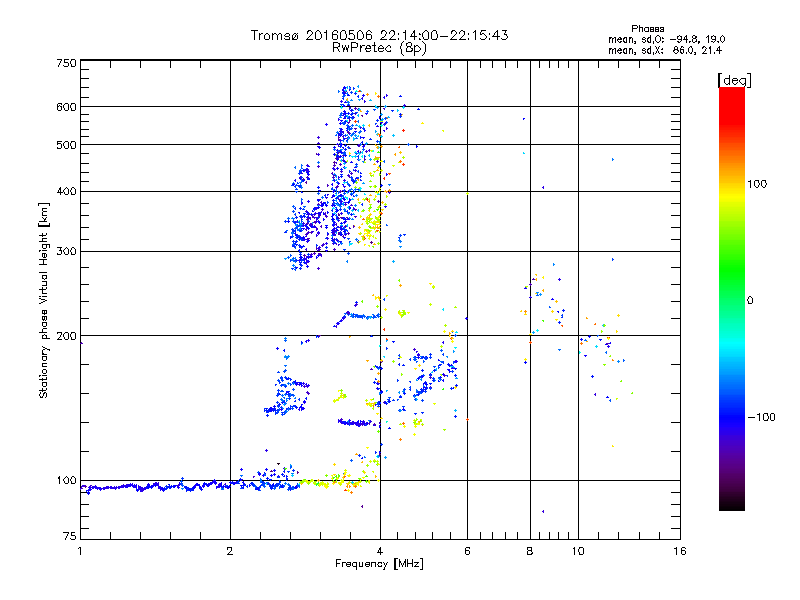Click the '100' colorbar tick label
Screen dimensions: 800x600
[x=757, y=184]
